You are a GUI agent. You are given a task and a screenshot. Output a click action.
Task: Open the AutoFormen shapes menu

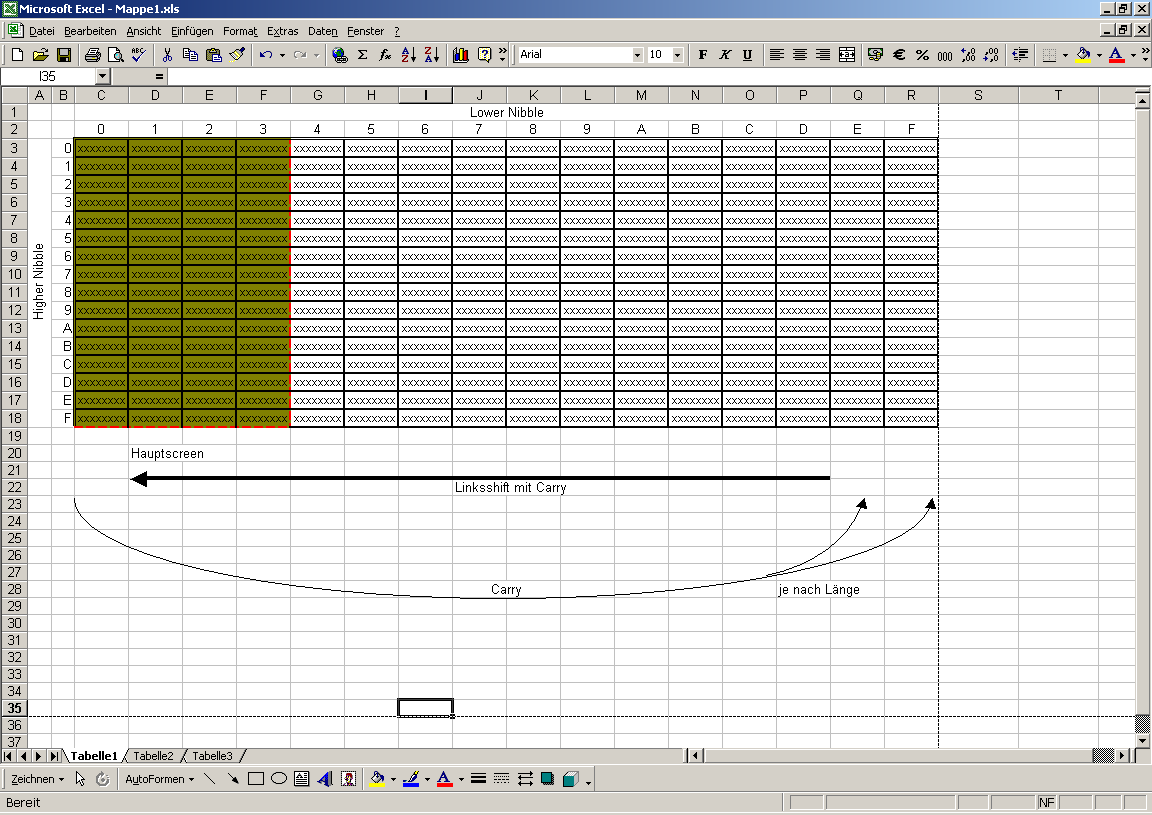pos(159,779)
